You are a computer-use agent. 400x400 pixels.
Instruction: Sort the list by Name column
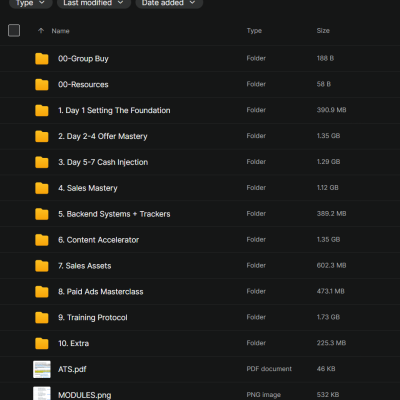point(60,31)
